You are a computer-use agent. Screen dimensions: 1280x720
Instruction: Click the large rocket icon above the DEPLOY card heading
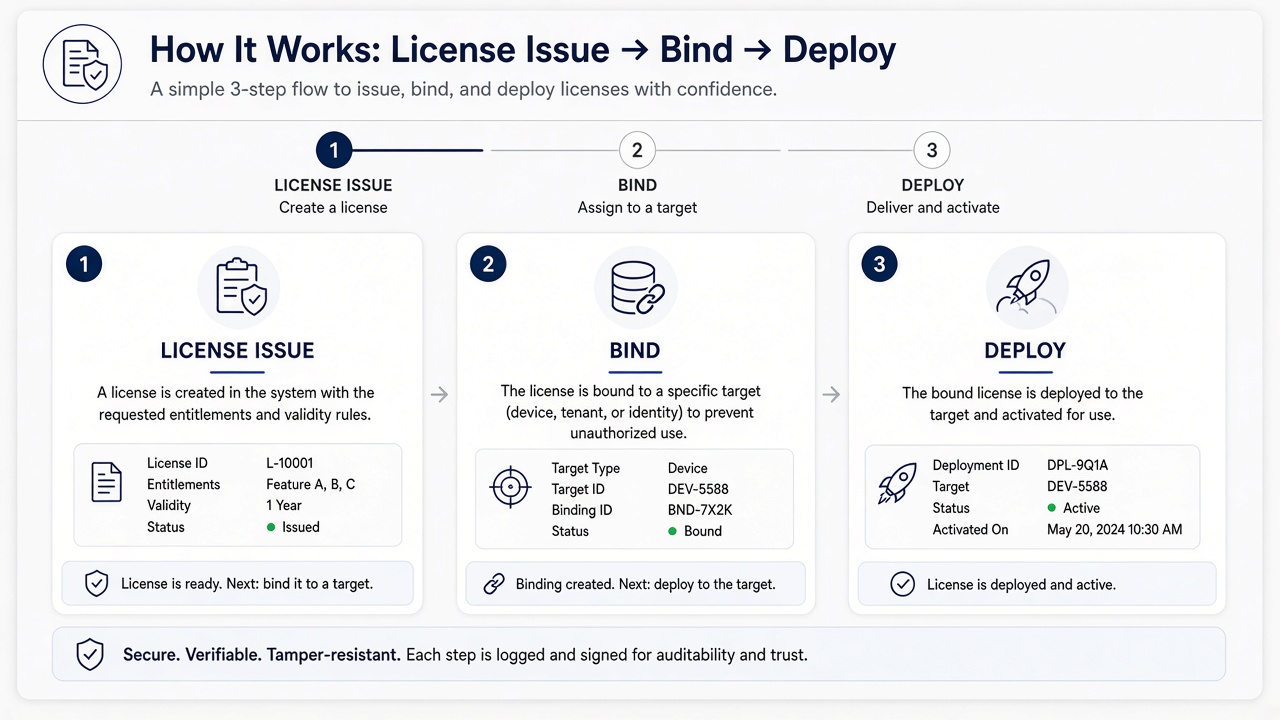tap(1026, 288)
